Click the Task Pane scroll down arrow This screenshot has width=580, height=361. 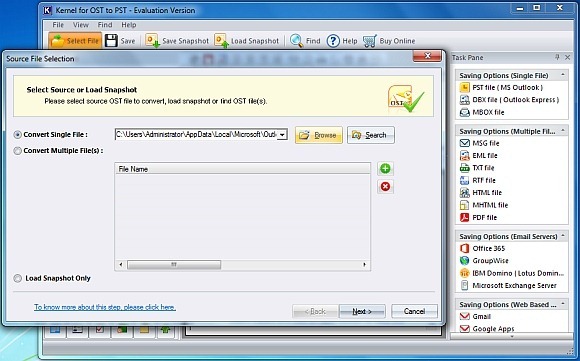pyautogui.click(x=512, y=337)
